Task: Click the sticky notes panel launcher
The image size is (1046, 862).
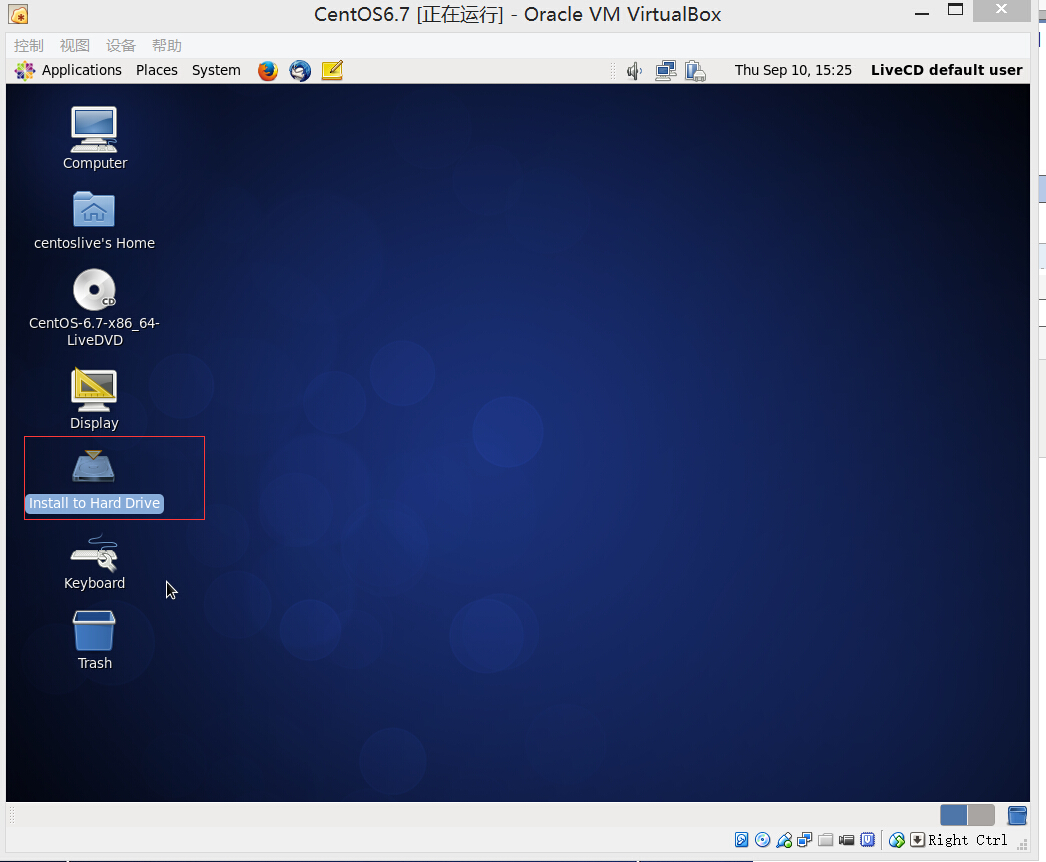Action: 332,70
